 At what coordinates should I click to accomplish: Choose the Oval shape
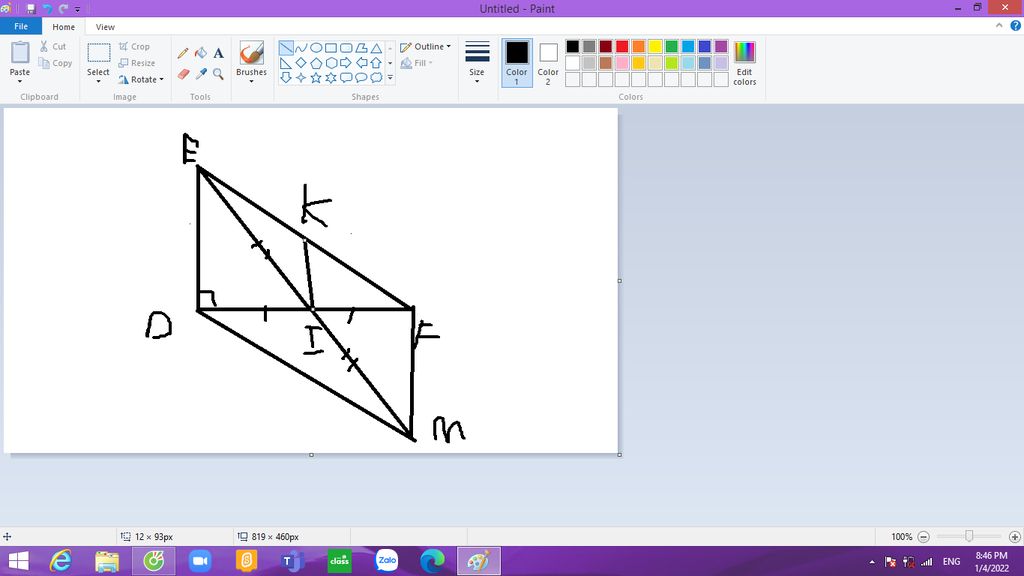[316, 48]
